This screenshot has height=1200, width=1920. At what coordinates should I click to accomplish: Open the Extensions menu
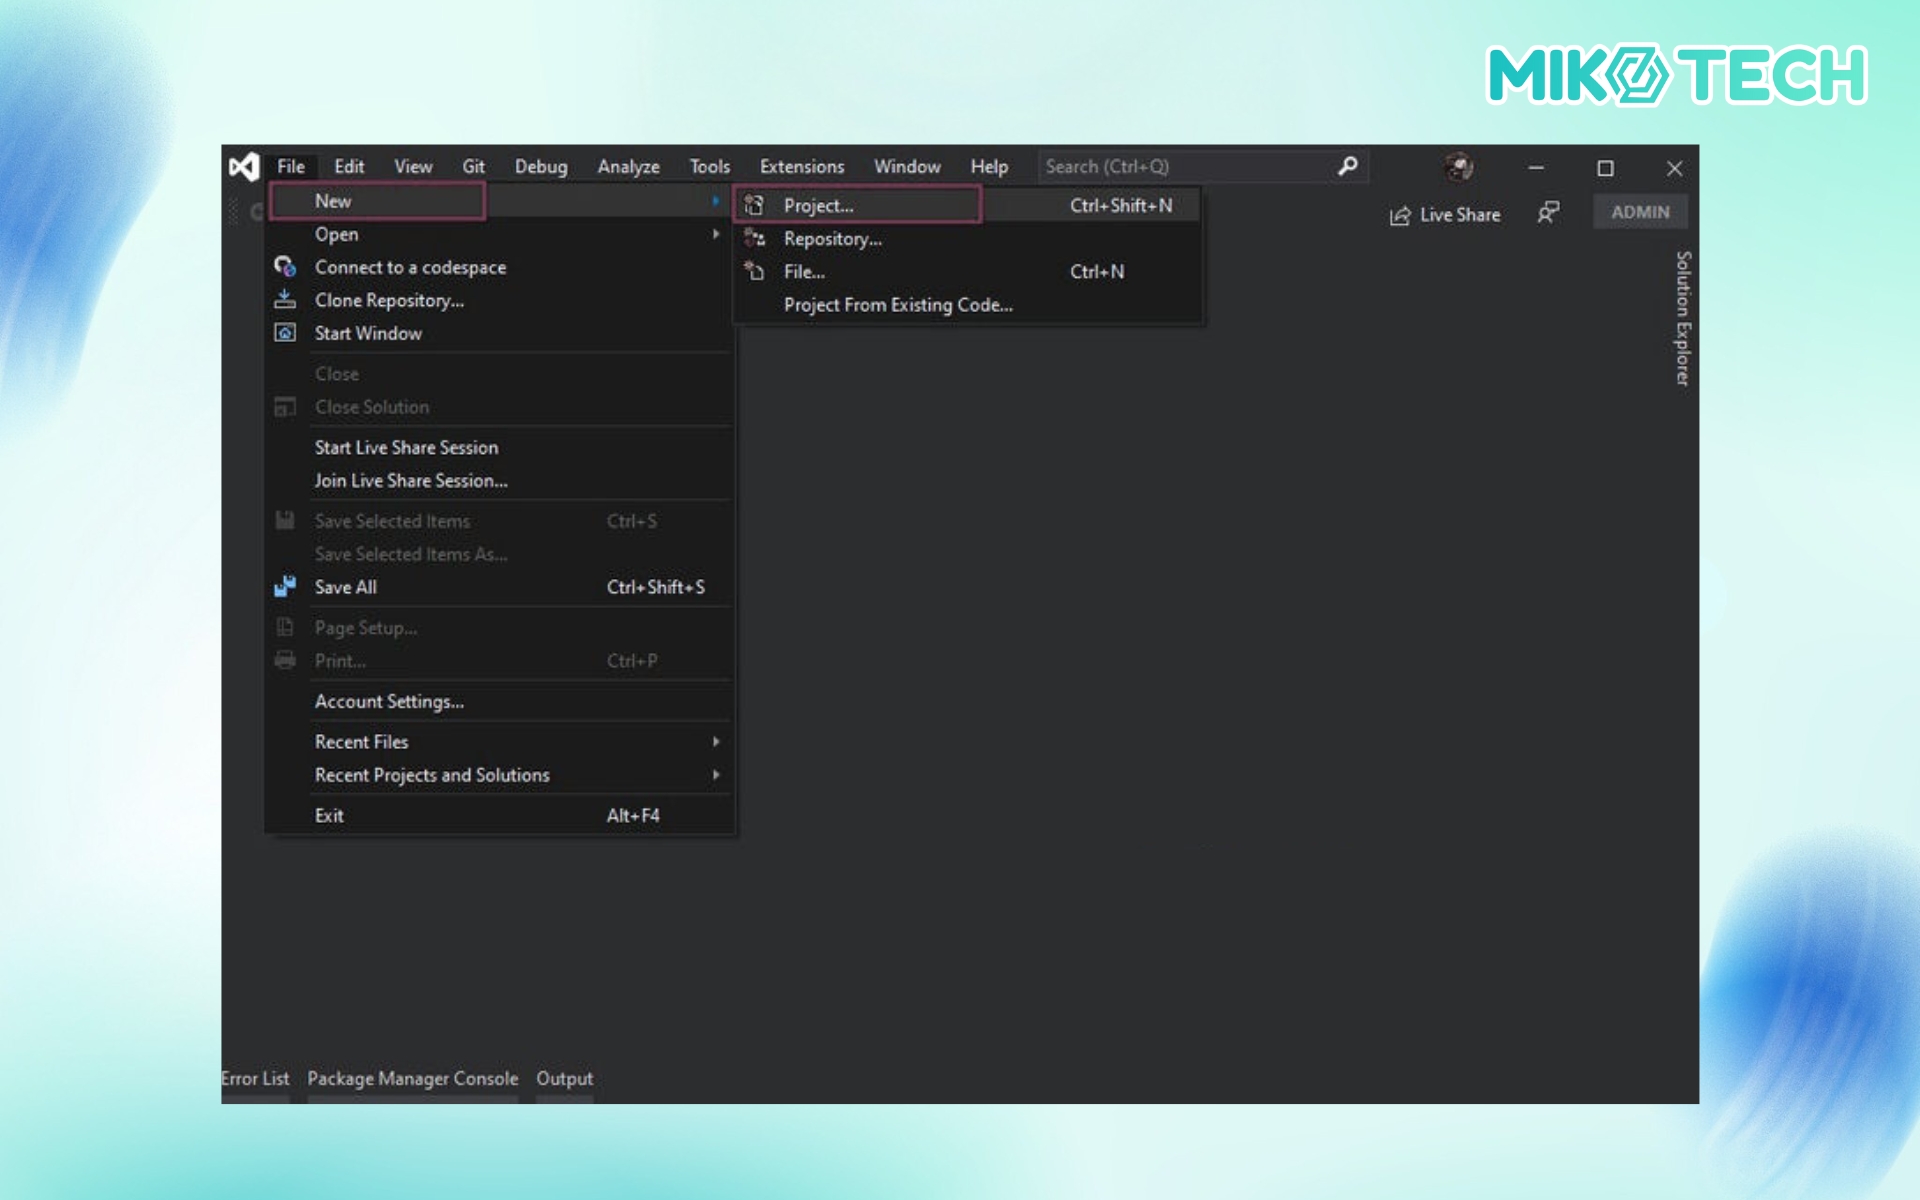coord(801,167)
